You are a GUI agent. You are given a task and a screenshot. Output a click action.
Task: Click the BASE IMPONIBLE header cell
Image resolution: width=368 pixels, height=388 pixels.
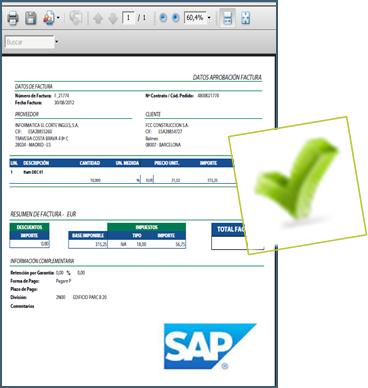(x=88, y=236)
